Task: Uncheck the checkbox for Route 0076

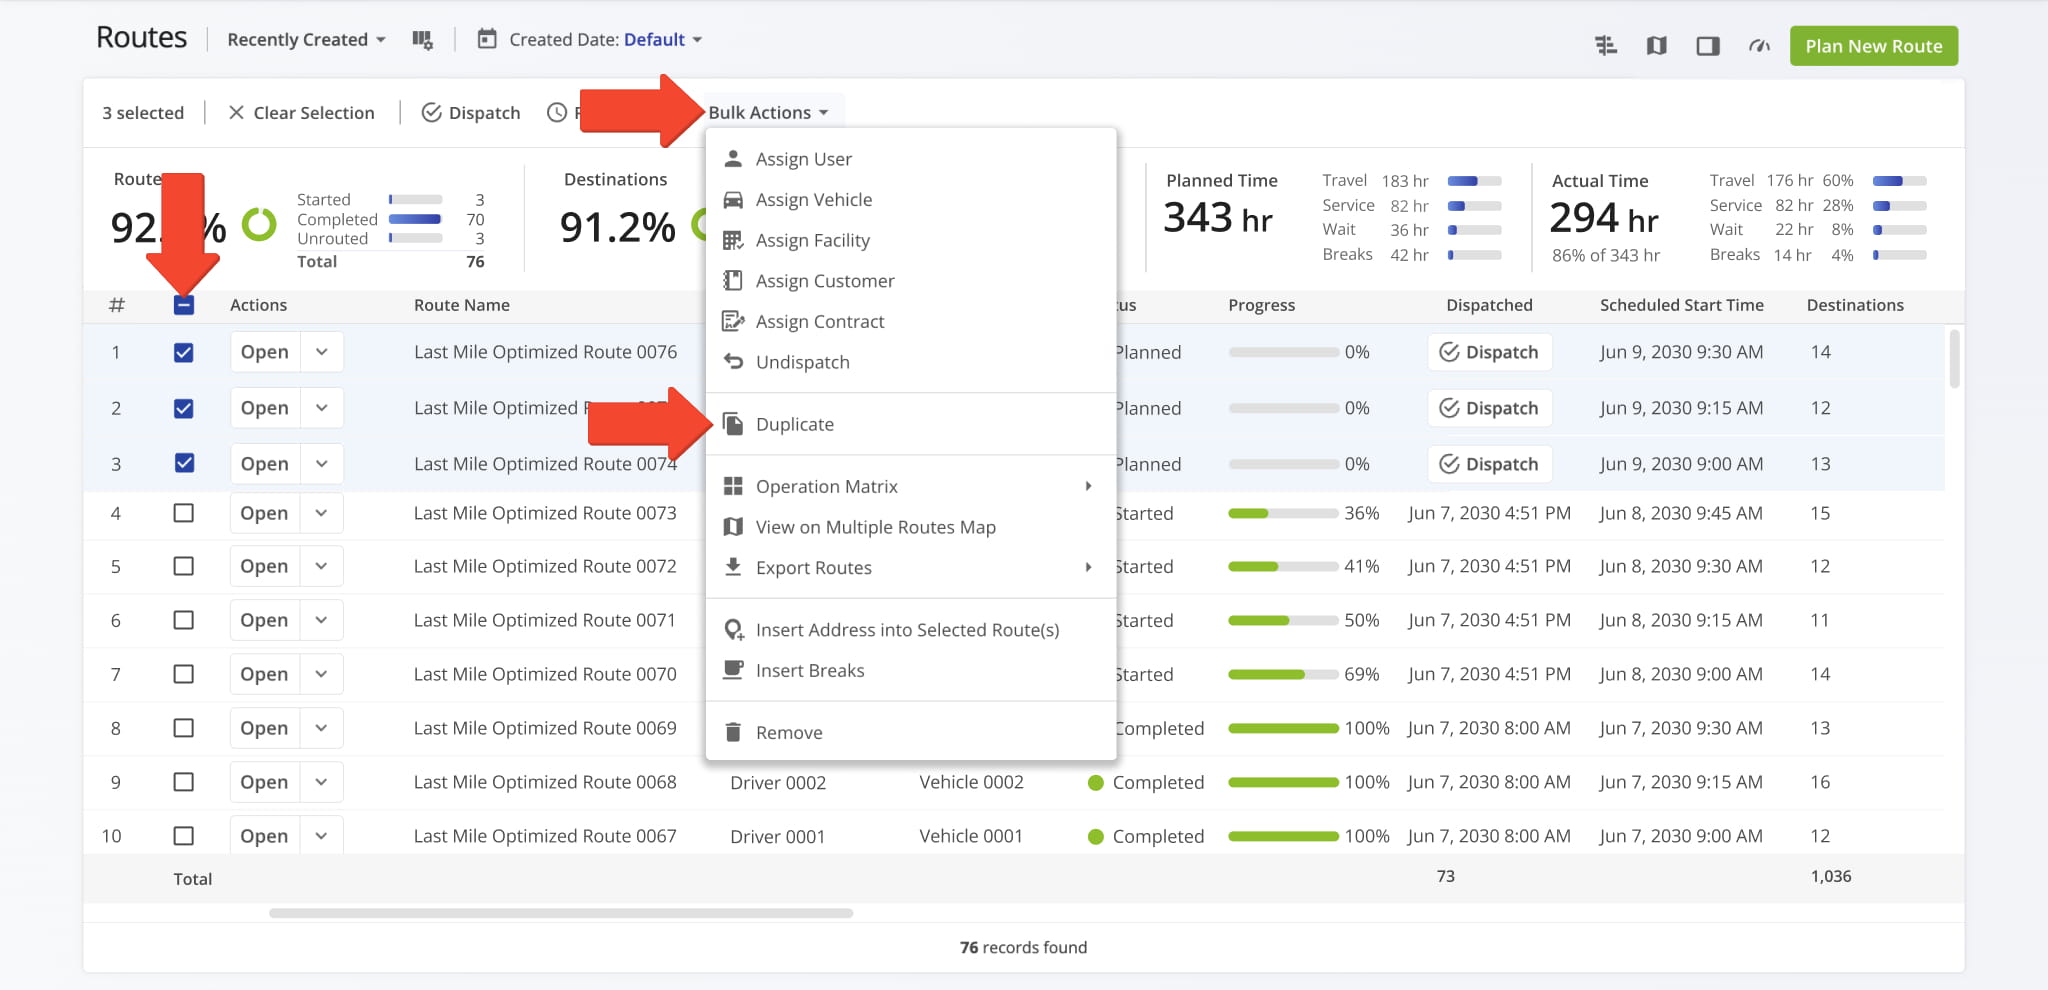Action: 184,353
